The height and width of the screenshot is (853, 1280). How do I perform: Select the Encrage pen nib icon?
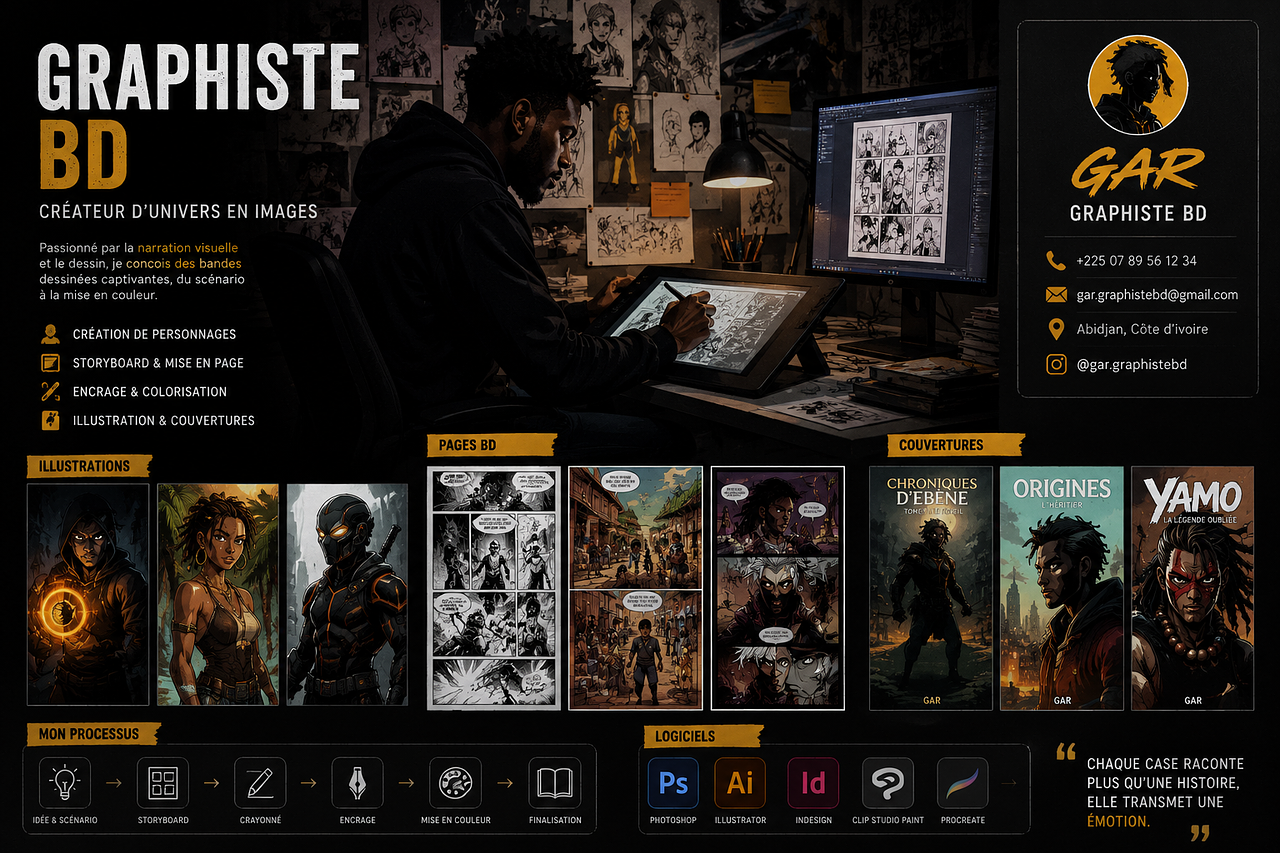point(358,783)
